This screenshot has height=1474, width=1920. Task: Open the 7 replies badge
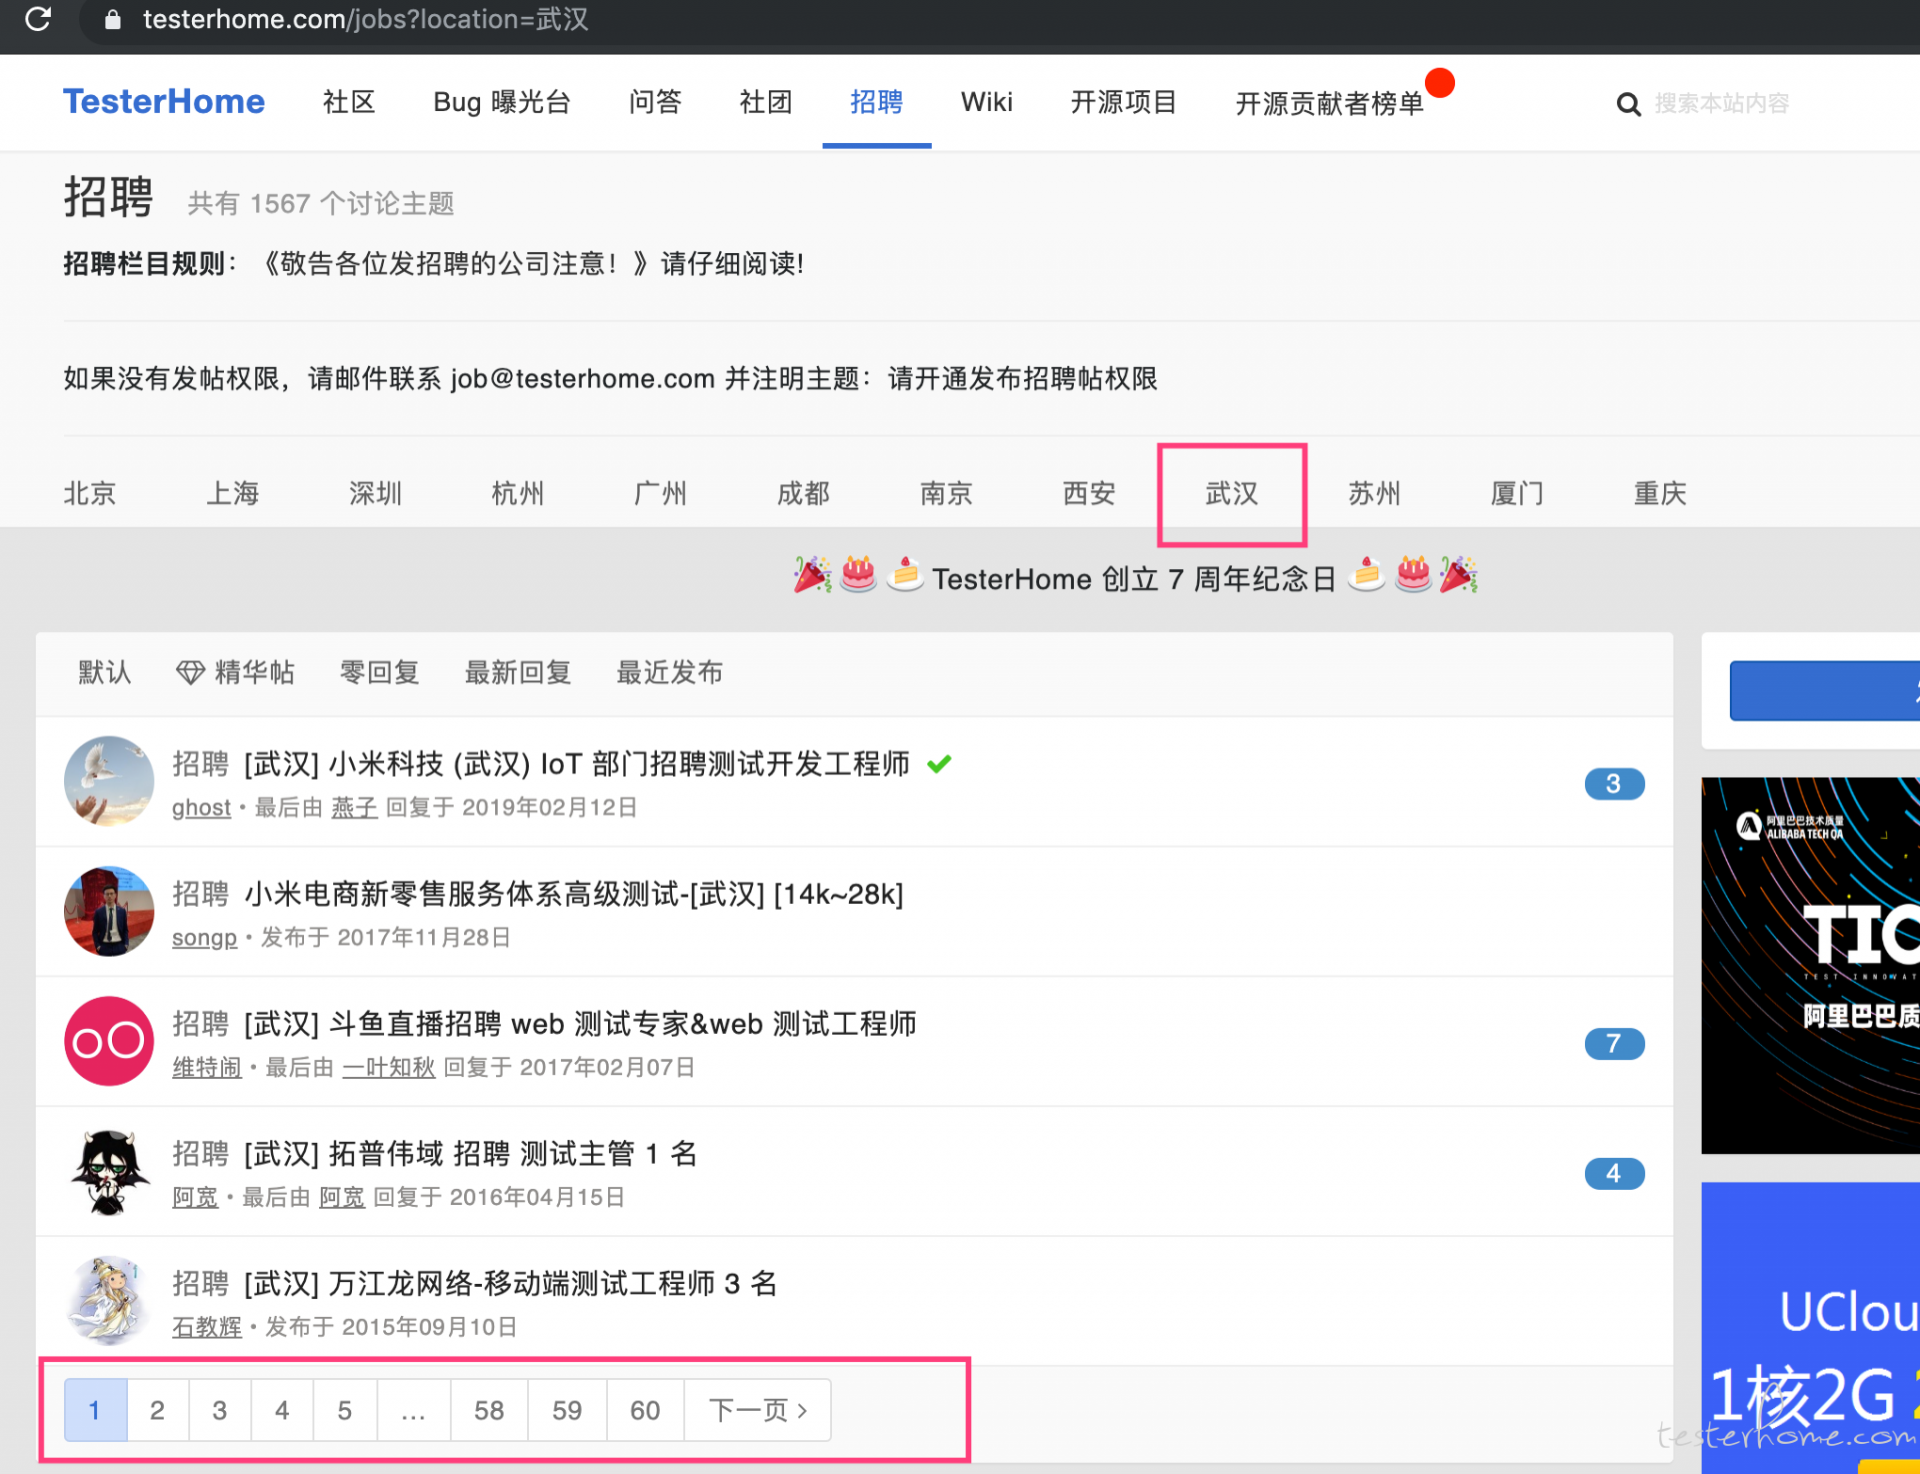1614,1044
